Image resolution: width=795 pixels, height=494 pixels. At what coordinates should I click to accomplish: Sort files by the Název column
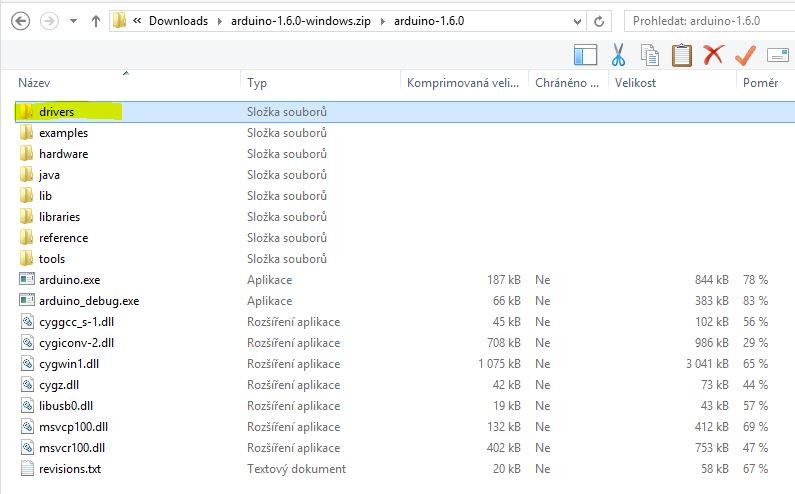pyautogui.click(x=34, y=83)
